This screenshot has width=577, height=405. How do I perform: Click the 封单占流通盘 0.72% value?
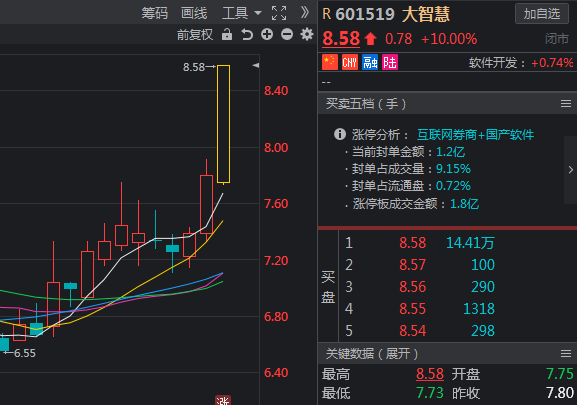[x=453, y=186]
